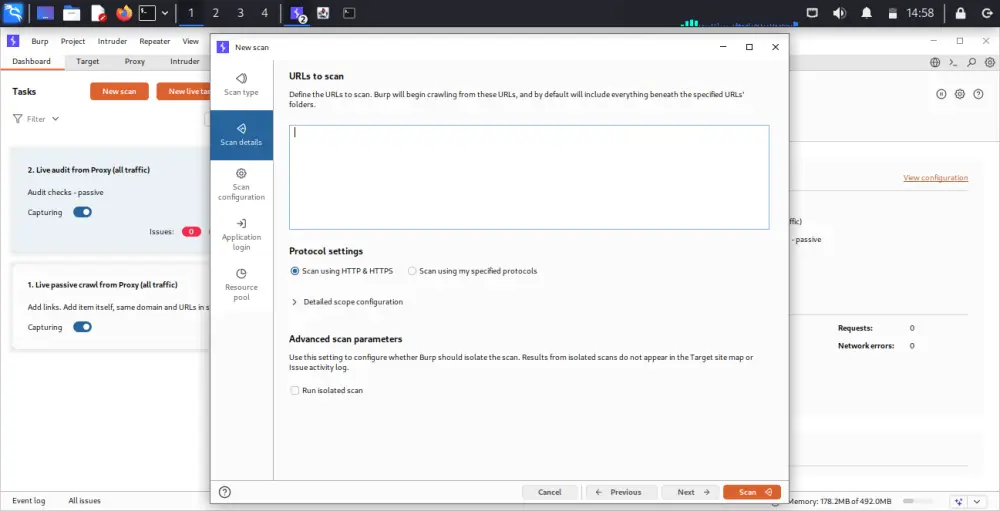
Task: Switch to the Dashboard tab
Action: click(x=31, y=61)
